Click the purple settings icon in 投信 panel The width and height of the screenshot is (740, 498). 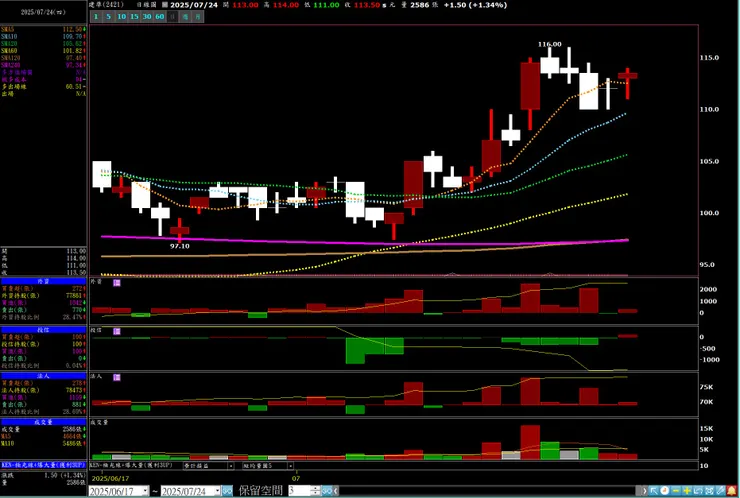tap(117, 331)
